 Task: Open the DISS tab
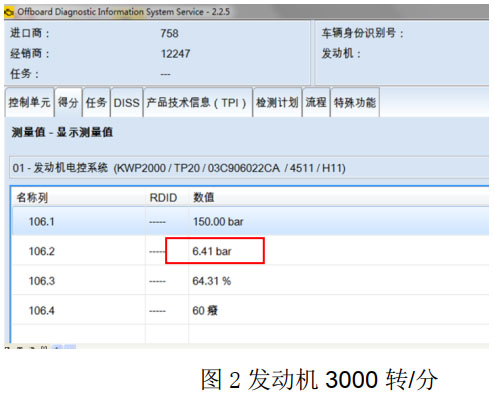click(x=127, y=102)
